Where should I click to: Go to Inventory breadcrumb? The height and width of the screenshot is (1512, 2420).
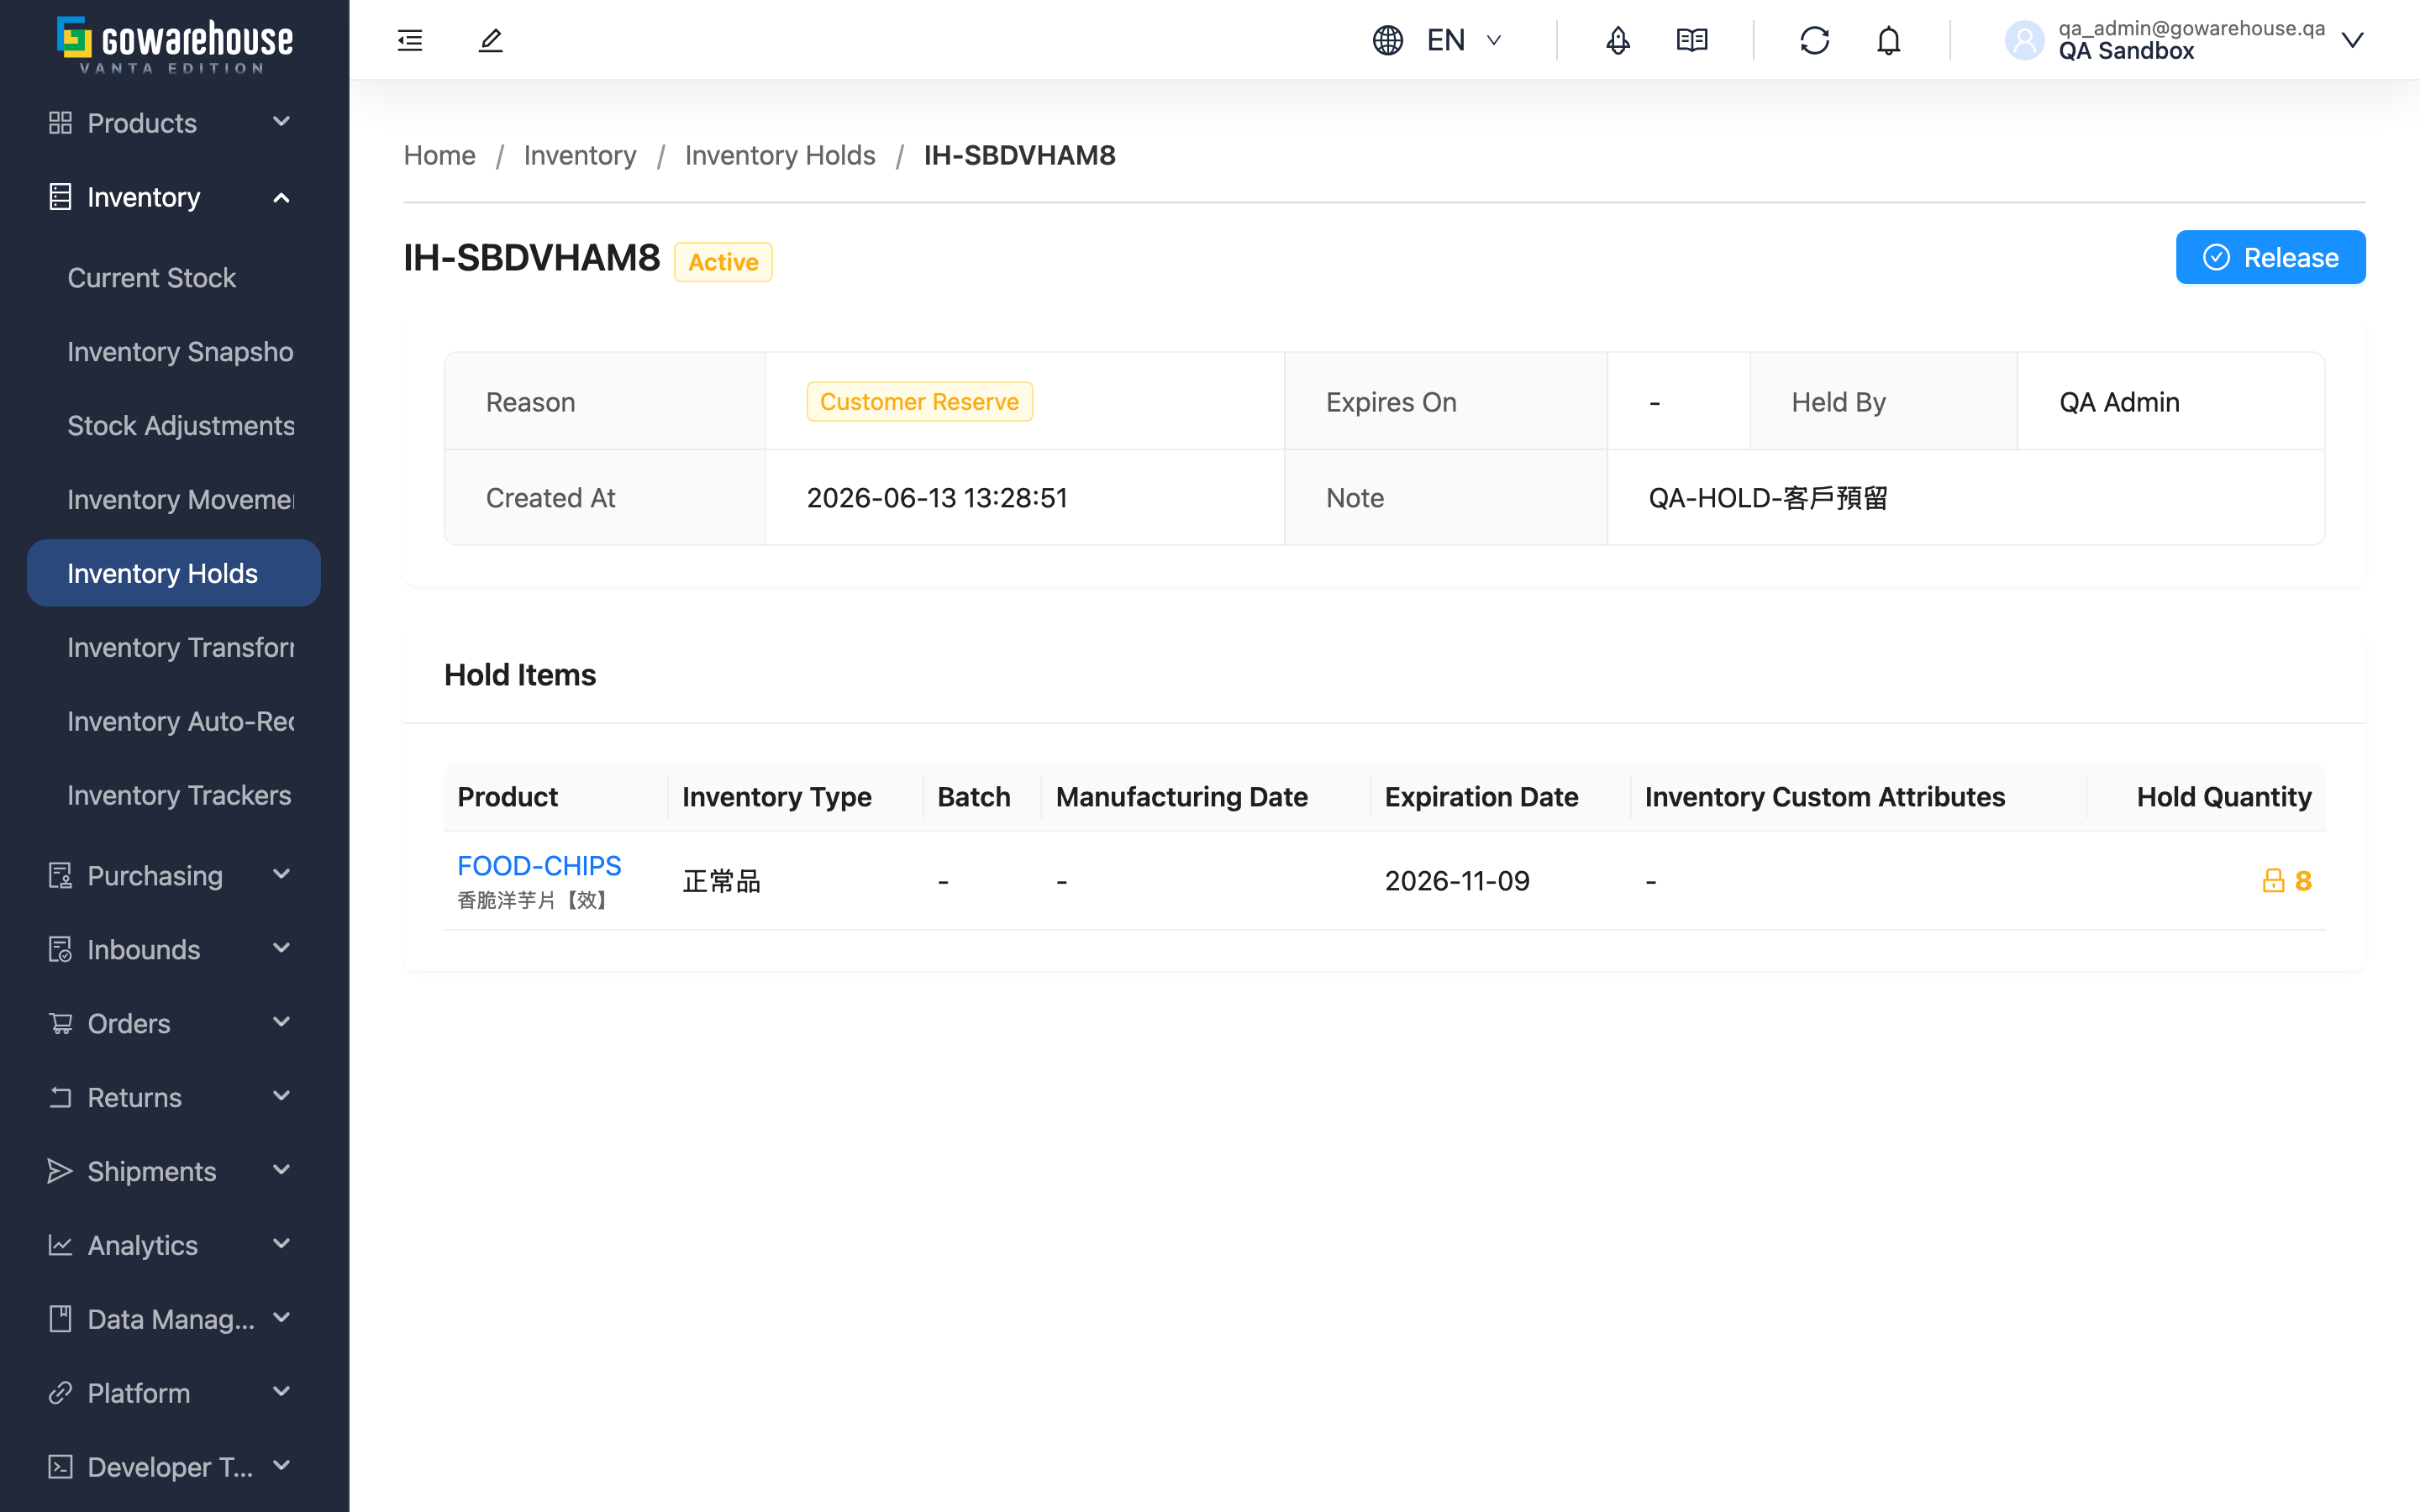pyautogui.click(x=580, y=155)
